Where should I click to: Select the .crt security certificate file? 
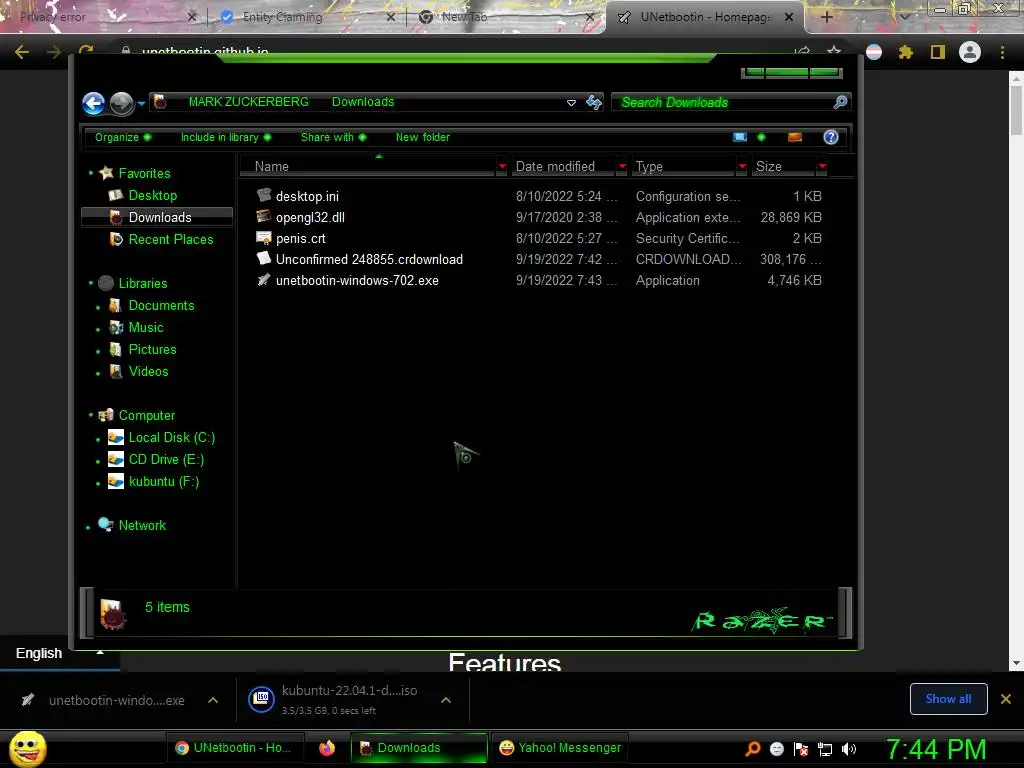(x=300, y=238)
